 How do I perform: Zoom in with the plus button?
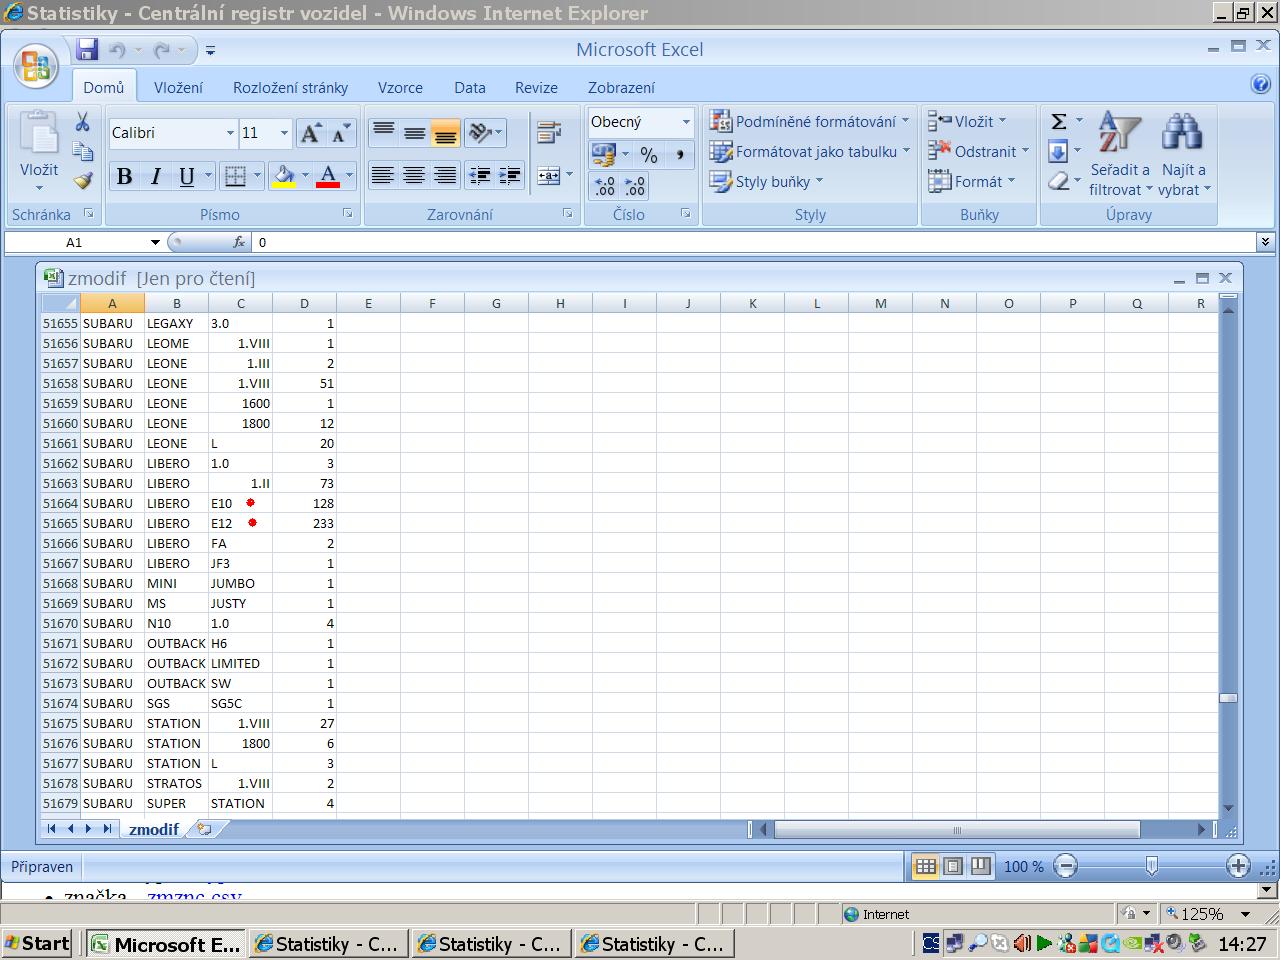click(x=1238, y=866)
